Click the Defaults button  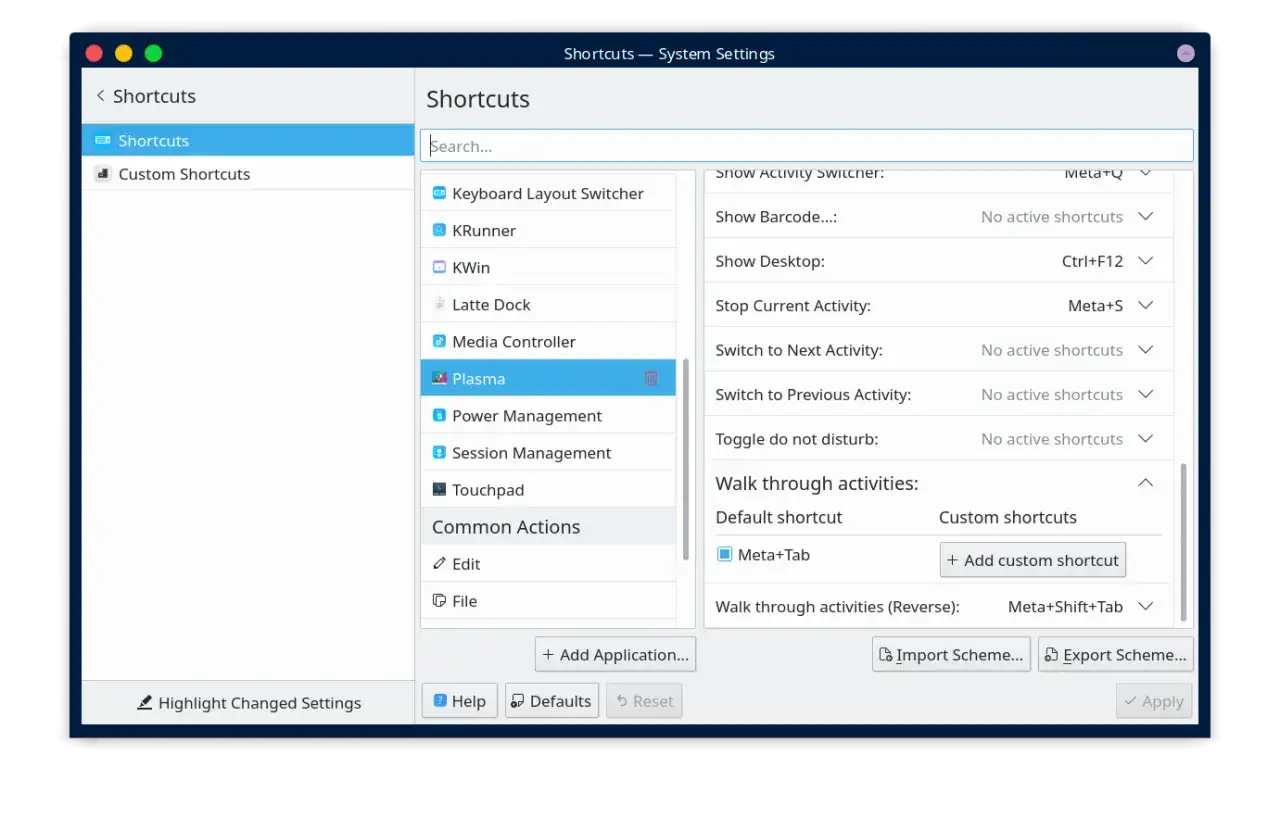(552, 701)
